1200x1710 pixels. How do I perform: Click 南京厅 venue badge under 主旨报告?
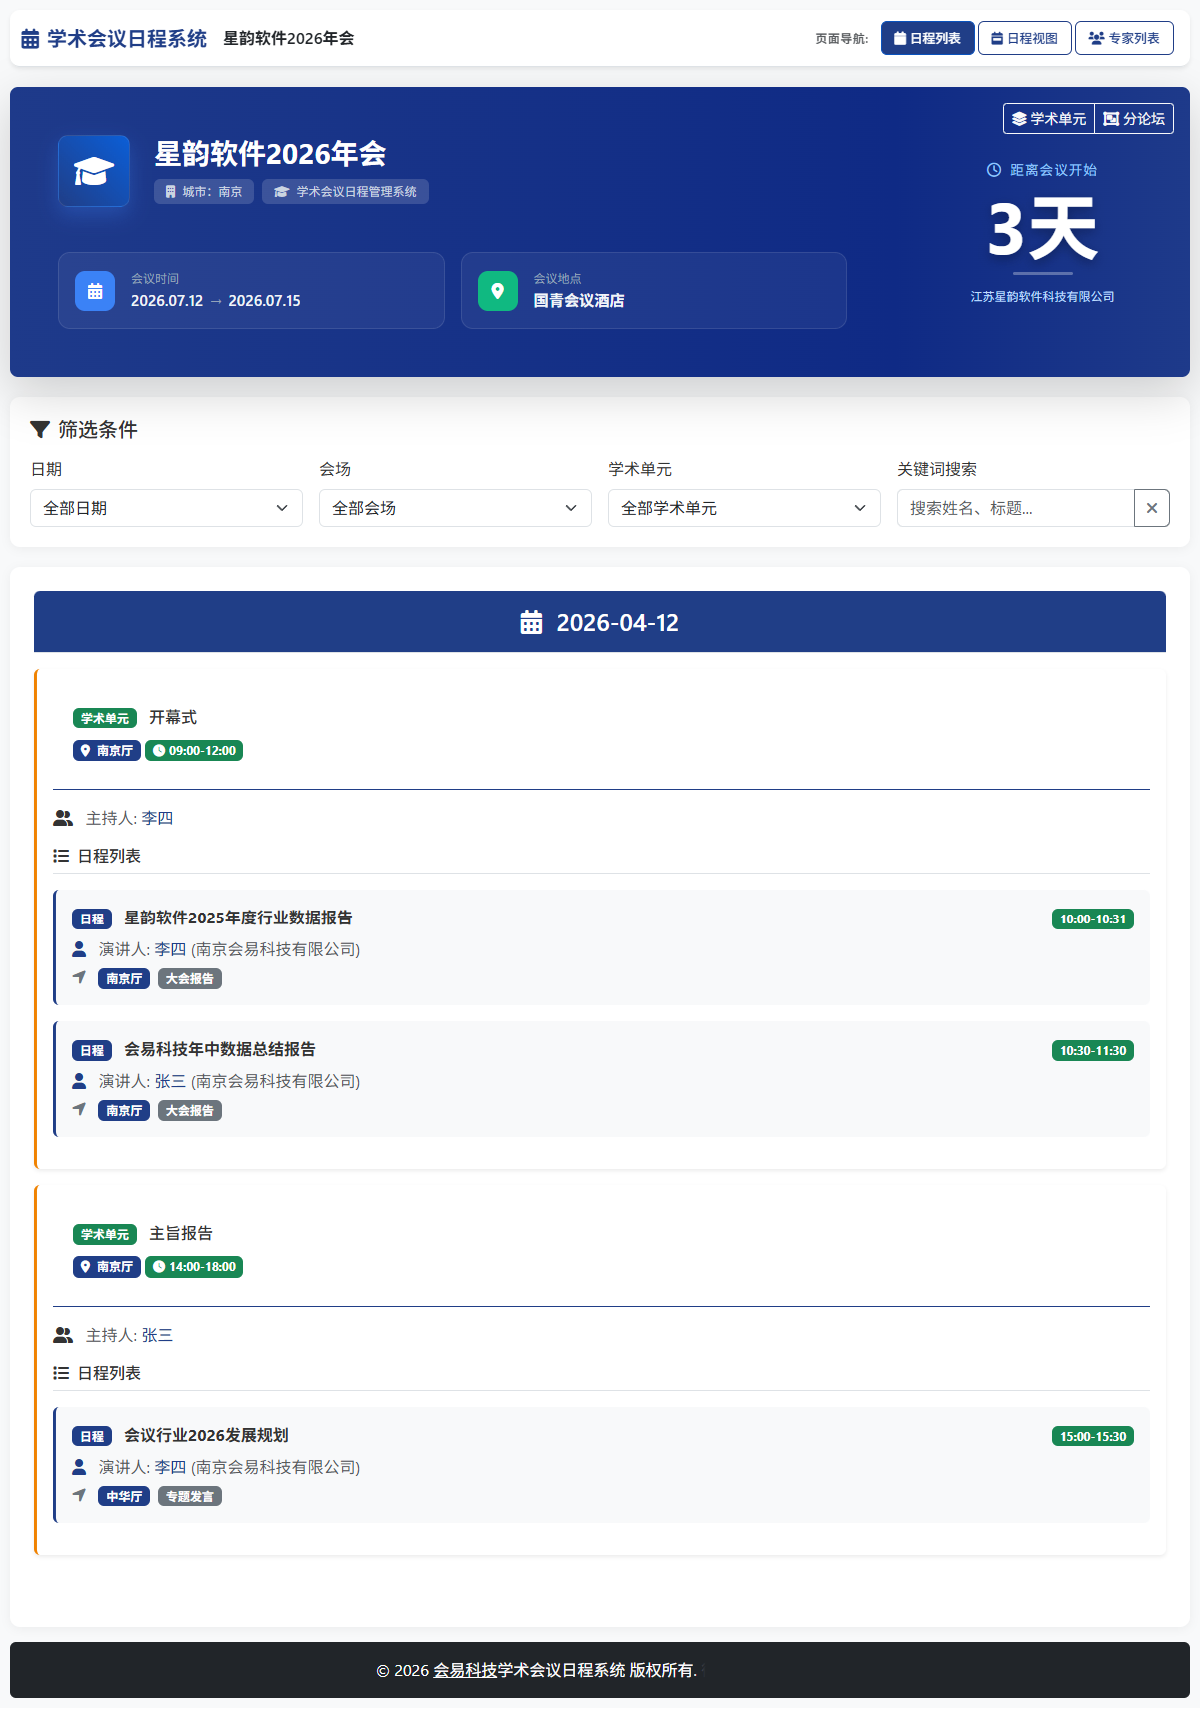107,1267
